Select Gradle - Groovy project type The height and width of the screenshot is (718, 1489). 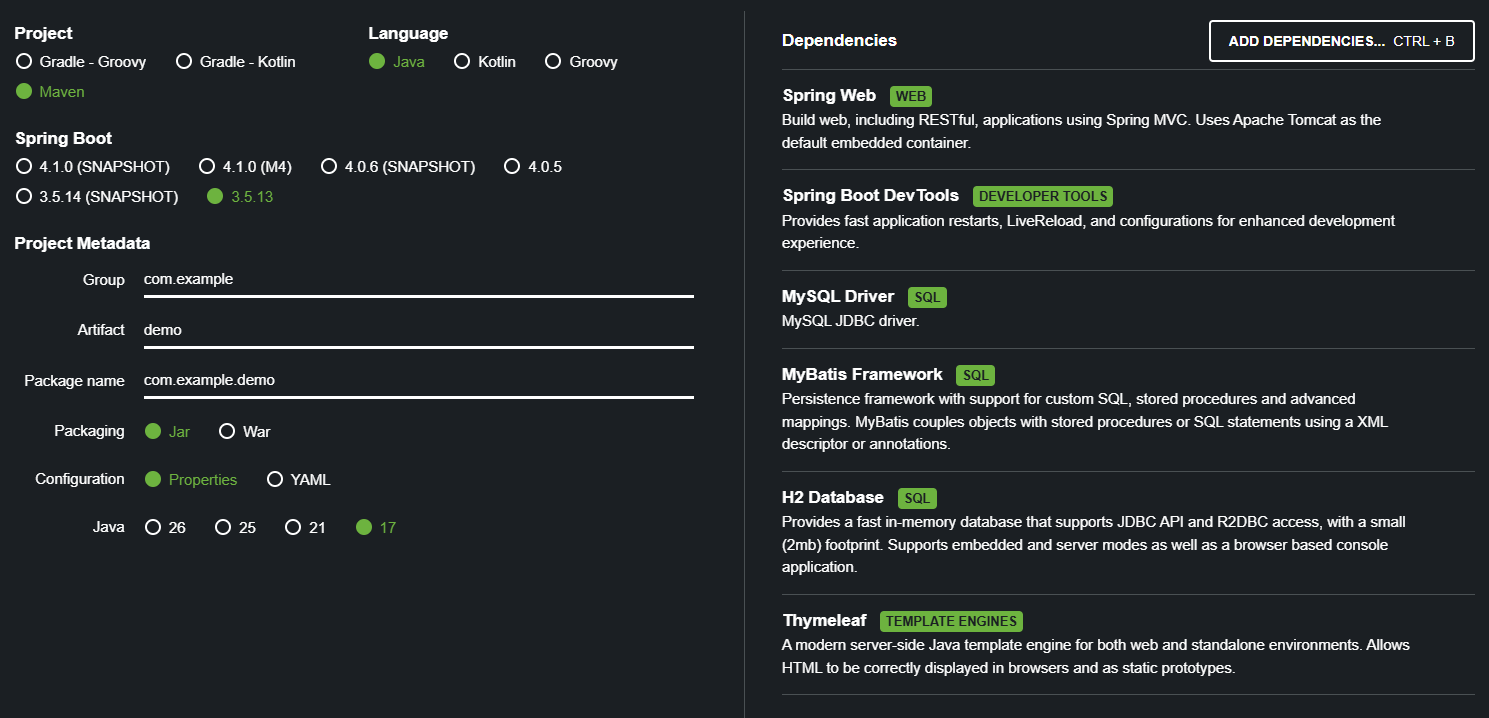tap(23, 61)
